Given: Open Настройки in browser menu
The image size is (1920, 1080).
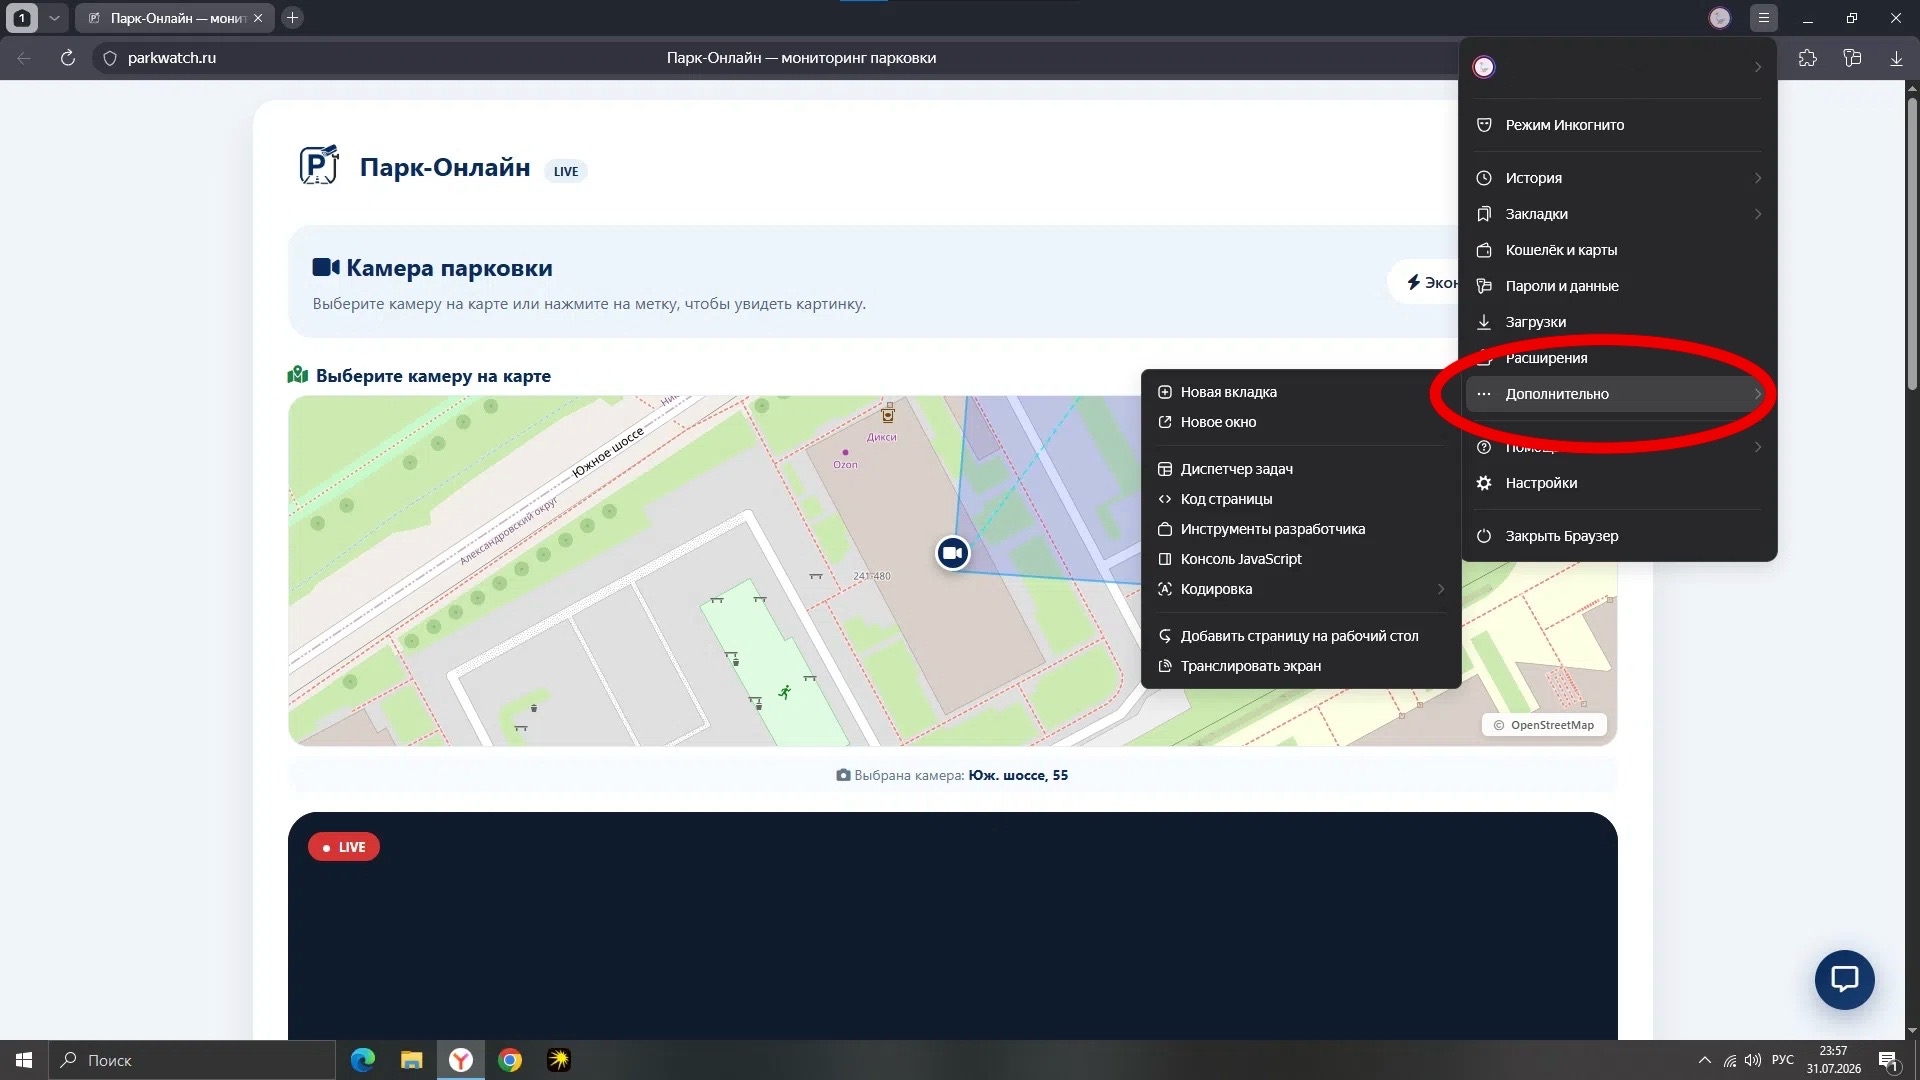Looking at the screenshot, I should (1617, 483).
